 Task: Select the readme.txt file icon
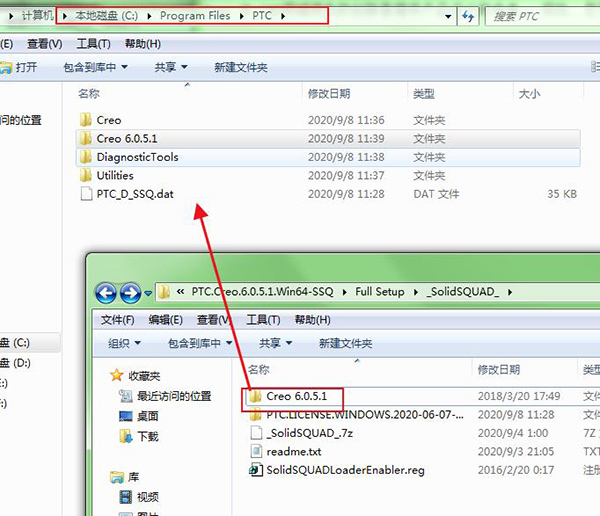click(256, 451)
